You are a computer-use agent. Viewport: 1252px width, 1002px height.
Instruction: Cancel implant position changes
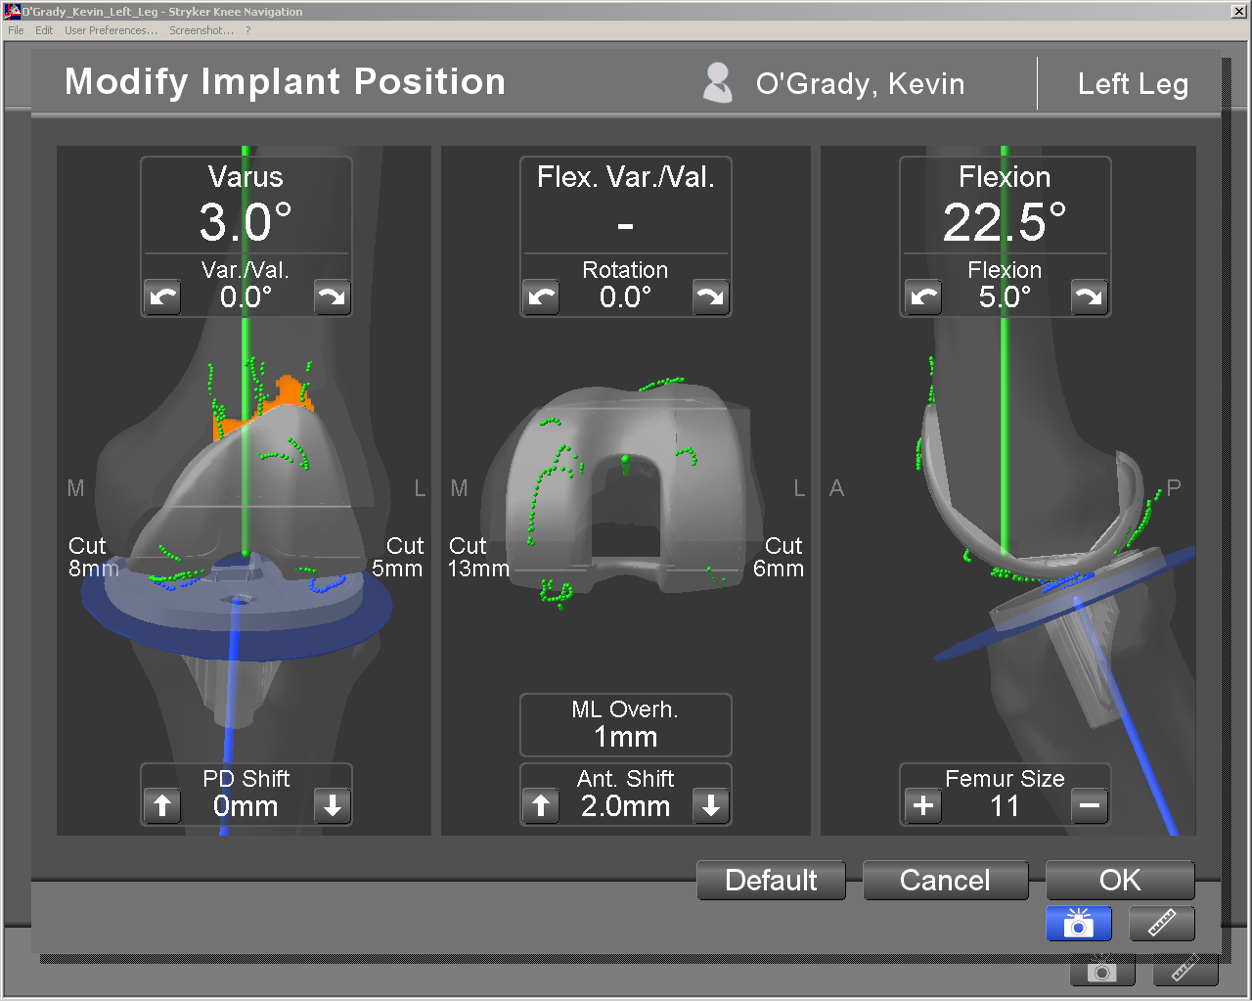(x=945, y=880)
